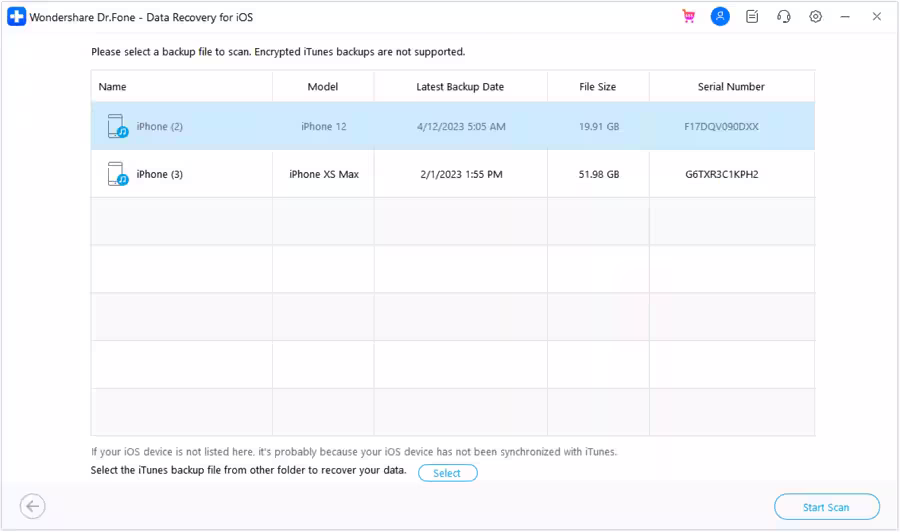Click the Serial Number column header
This screenshot has height=532, width=900.
(731, 87)
